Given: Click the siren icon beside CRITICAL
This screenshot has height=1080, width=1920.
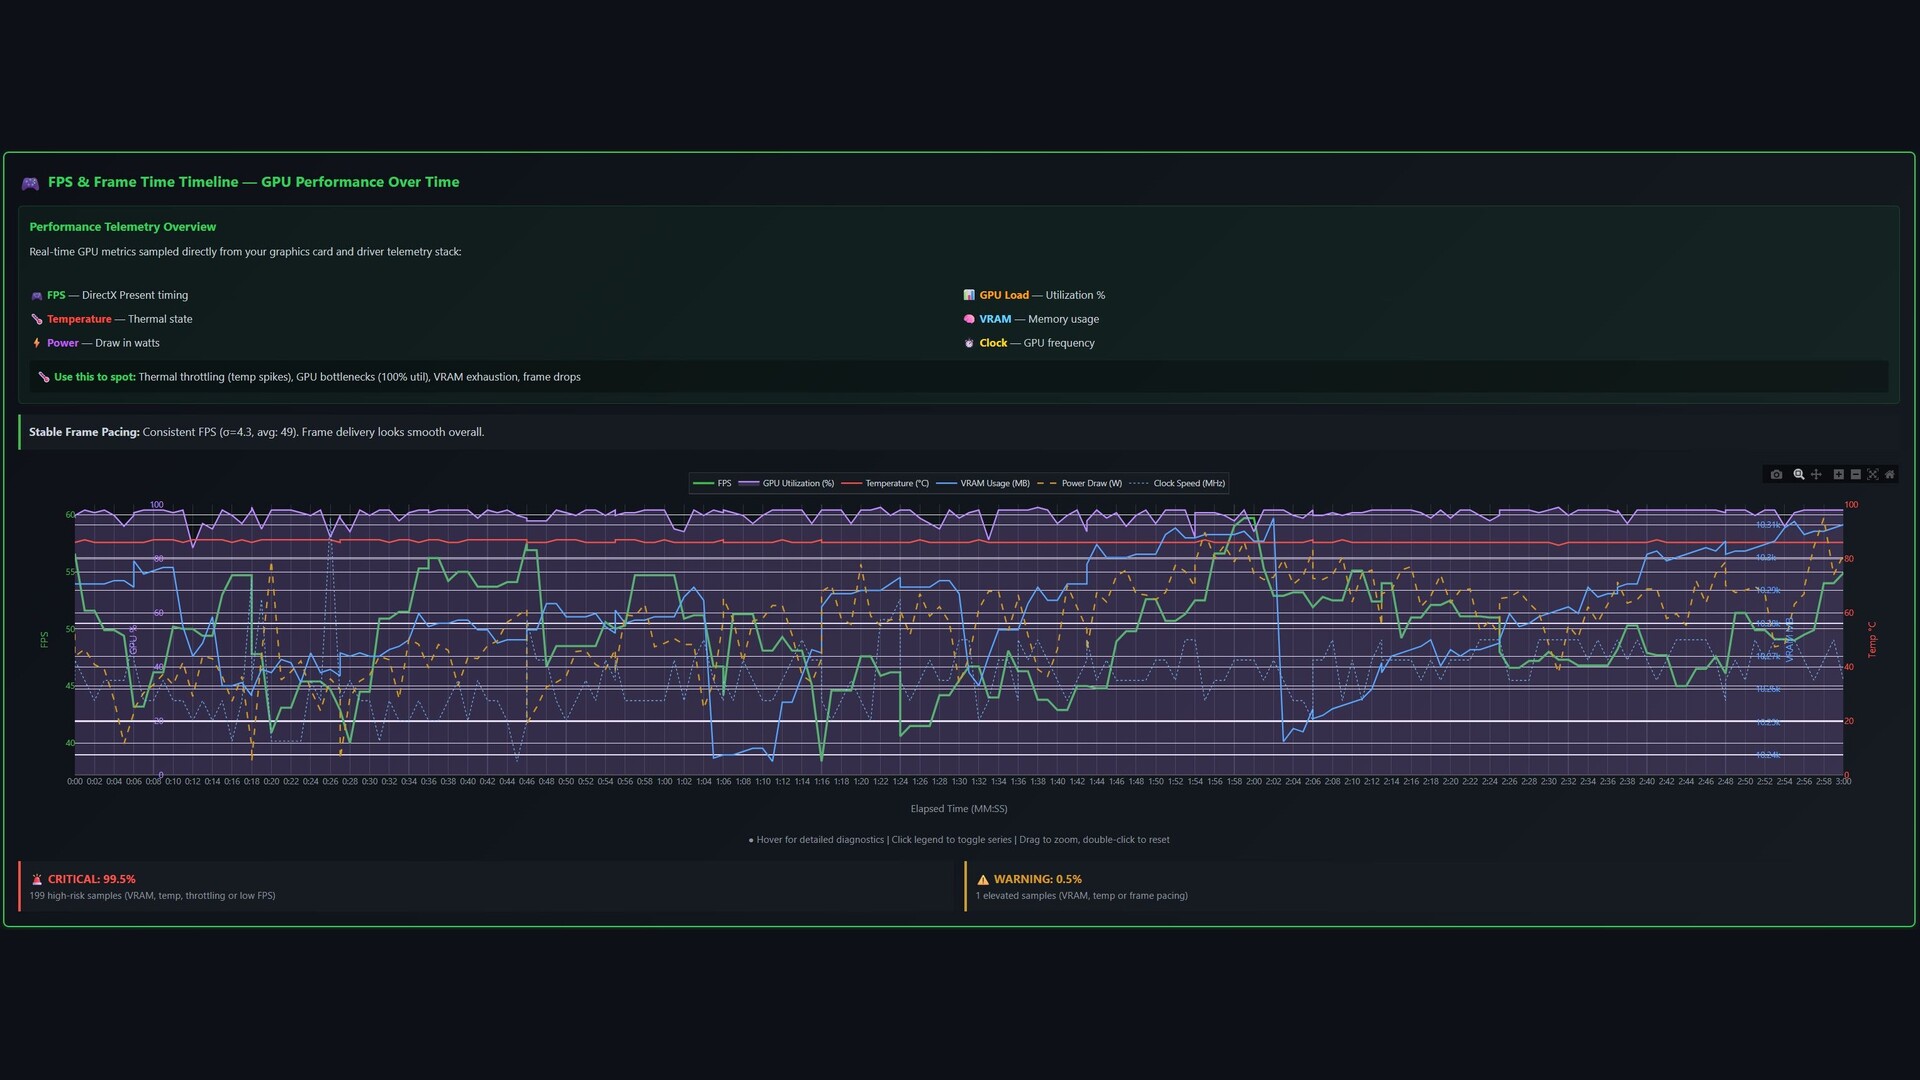Looking at the screenshot, I should [37, 880].
